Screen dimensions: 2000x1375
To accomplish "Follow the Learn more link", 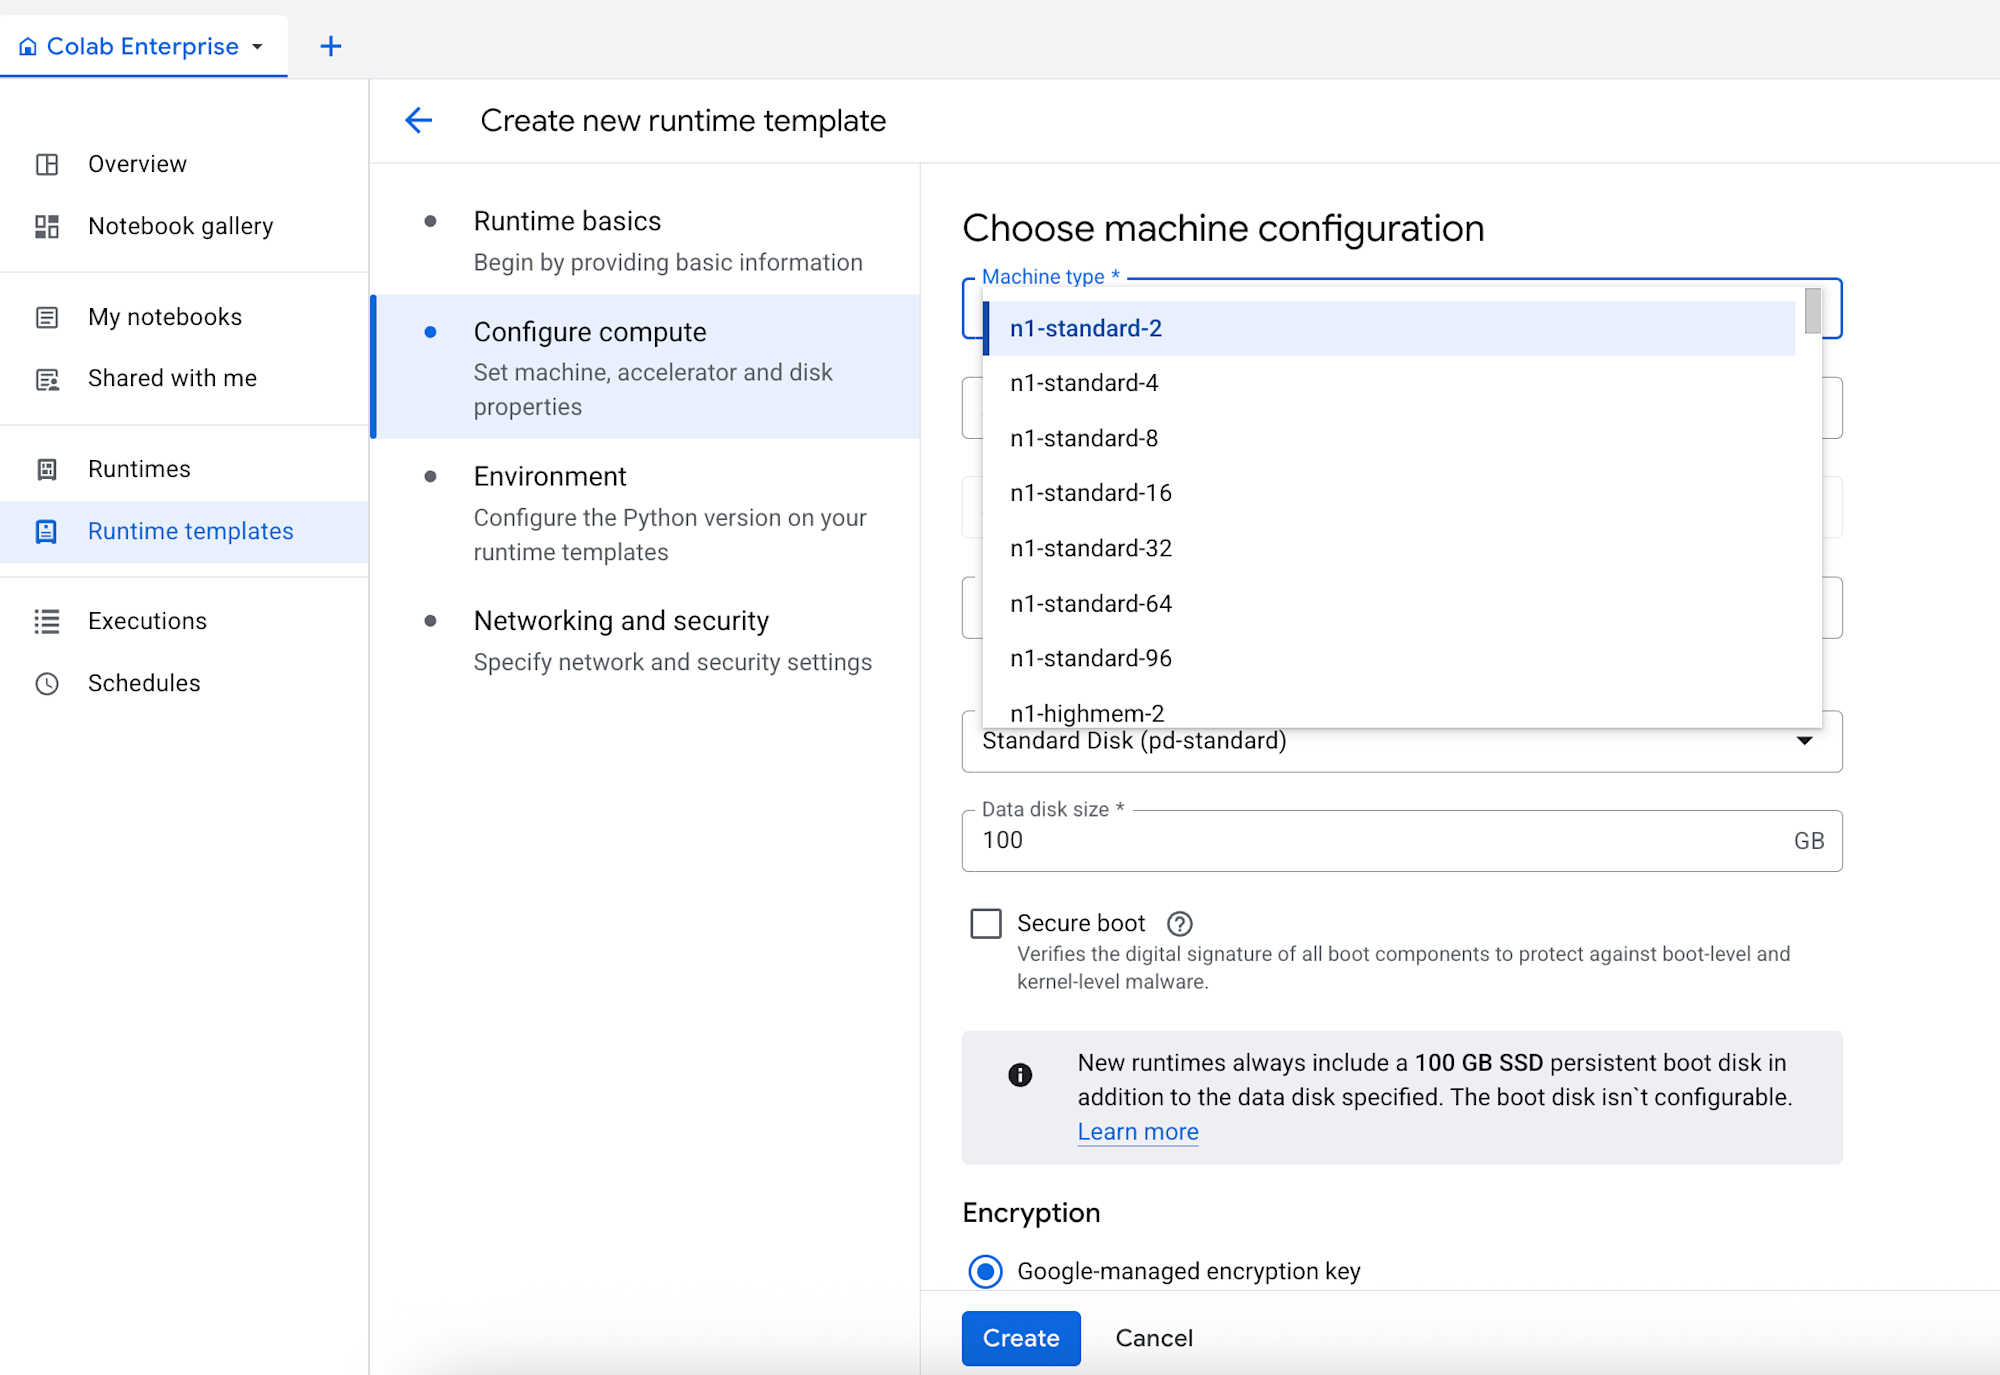I will [x=1138, y=1132].
